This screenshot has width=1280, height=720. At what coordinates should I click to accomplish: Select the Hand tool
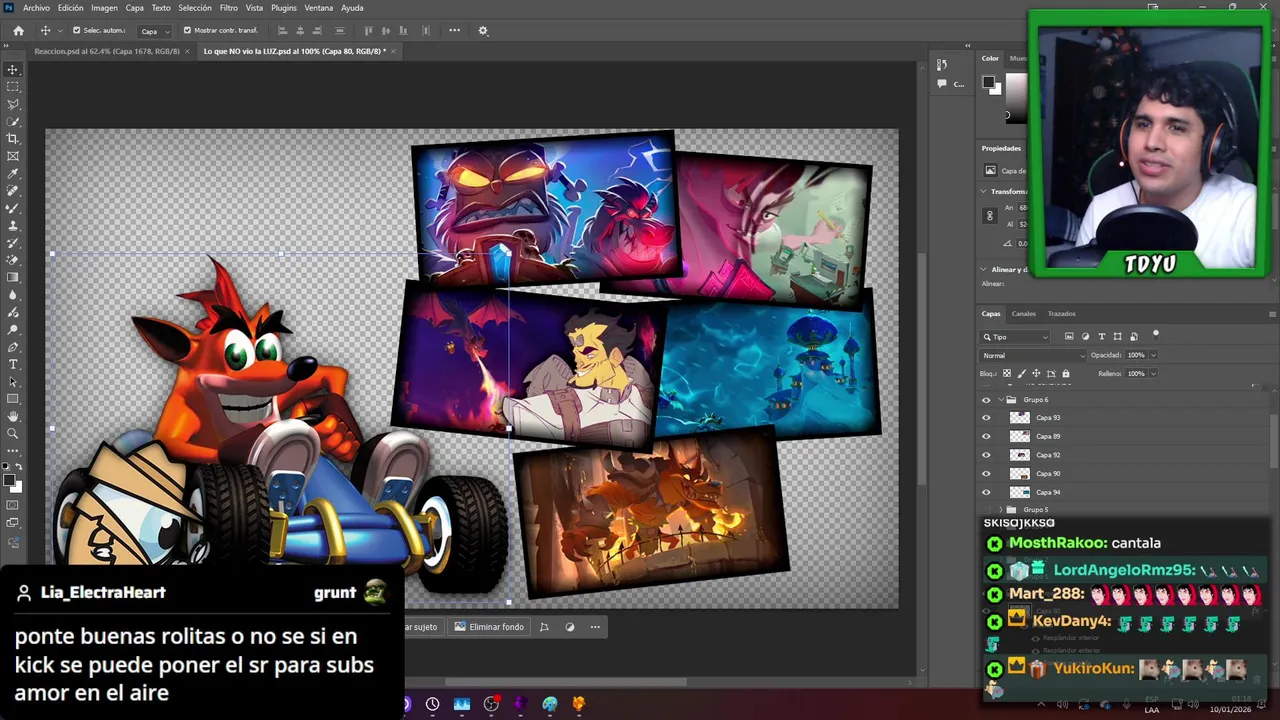tap(13, 416)
